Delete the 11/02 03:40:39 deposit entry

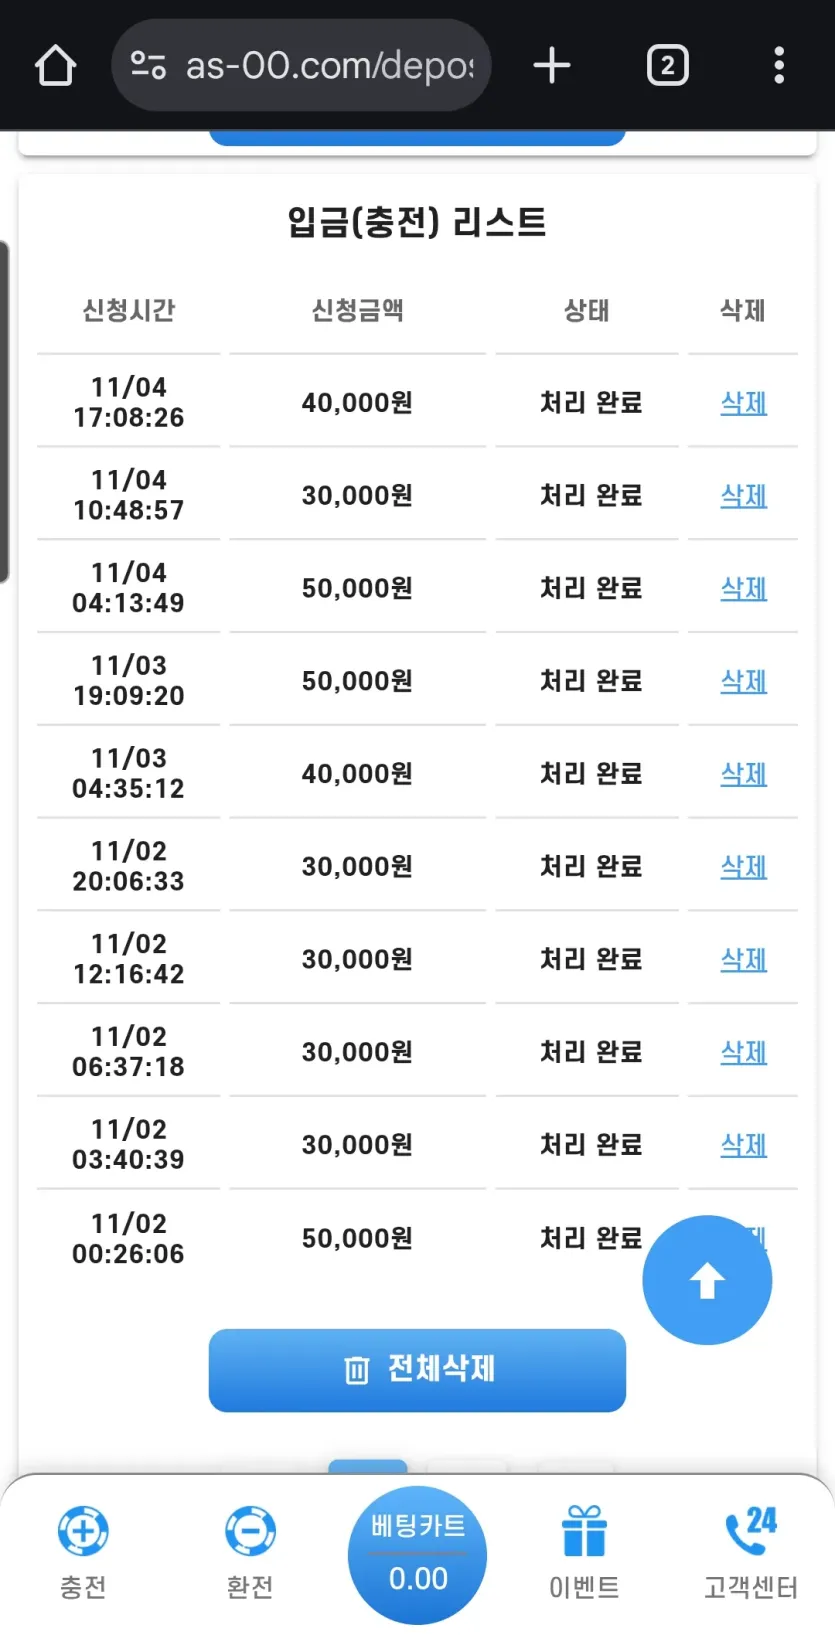click(x=744, y=1145)
